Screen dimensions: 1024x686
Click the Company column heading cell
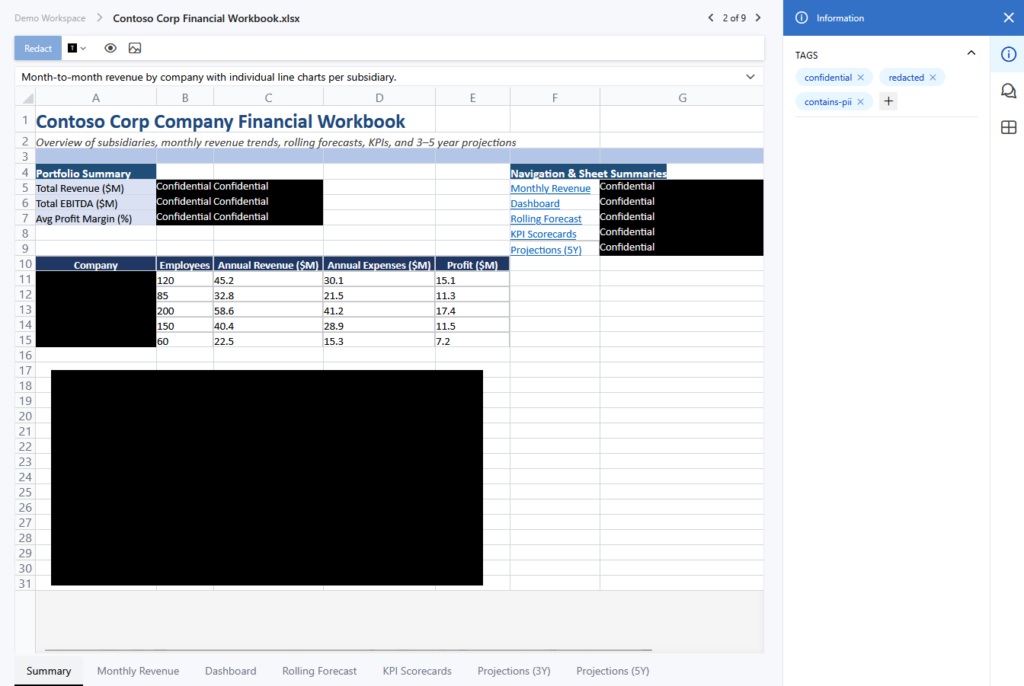(96, 265)
